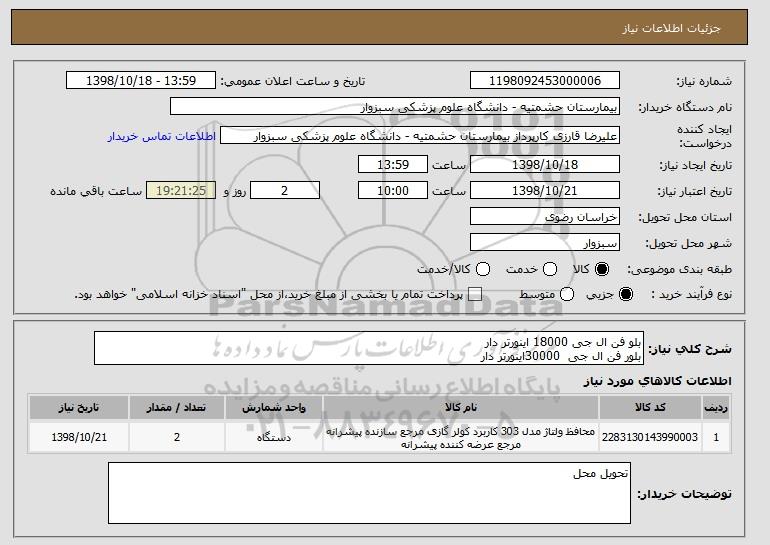Click the public announcement date field

141,81
